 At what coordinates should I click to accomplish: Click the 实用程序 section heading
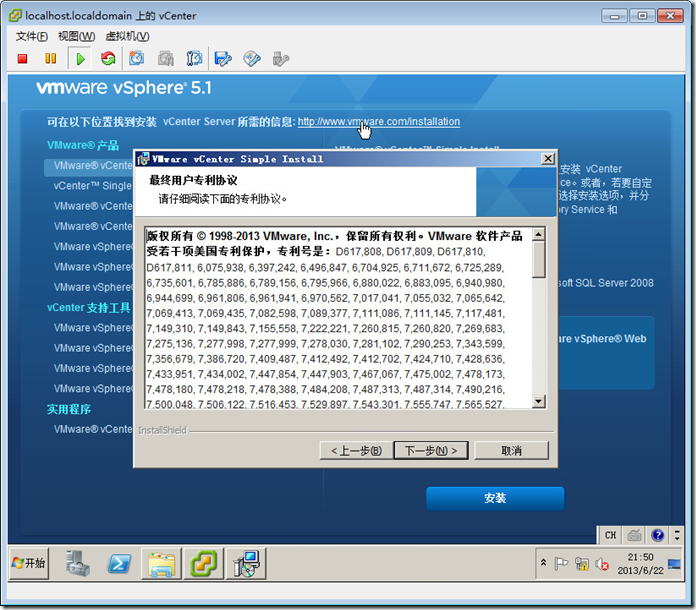point(69,409)
